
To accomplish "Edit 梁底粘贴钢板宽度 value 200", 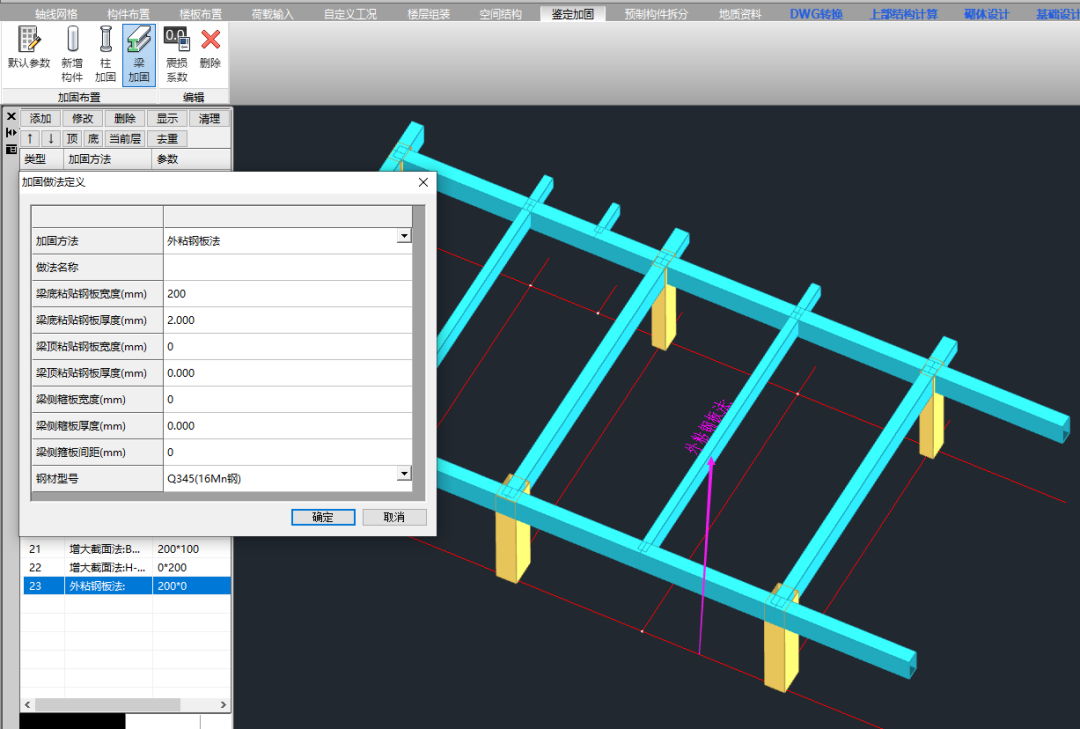I will (x=287, y=294).
